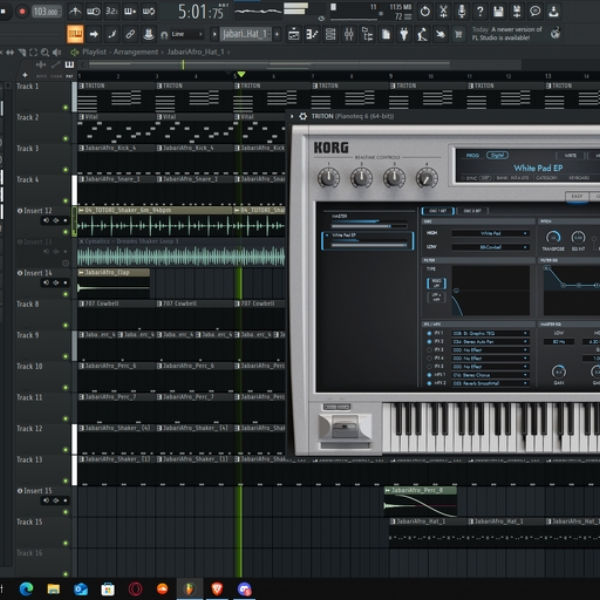Screen dimensions: 600x600
Task: Toggle the IFX 1 effect radio button
Action: point(429,333)
